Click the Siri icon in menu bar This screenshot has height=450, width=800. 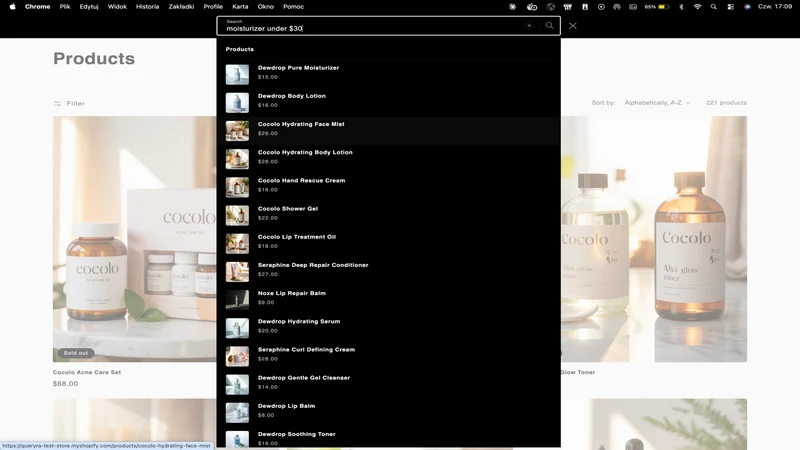(747, 7)
